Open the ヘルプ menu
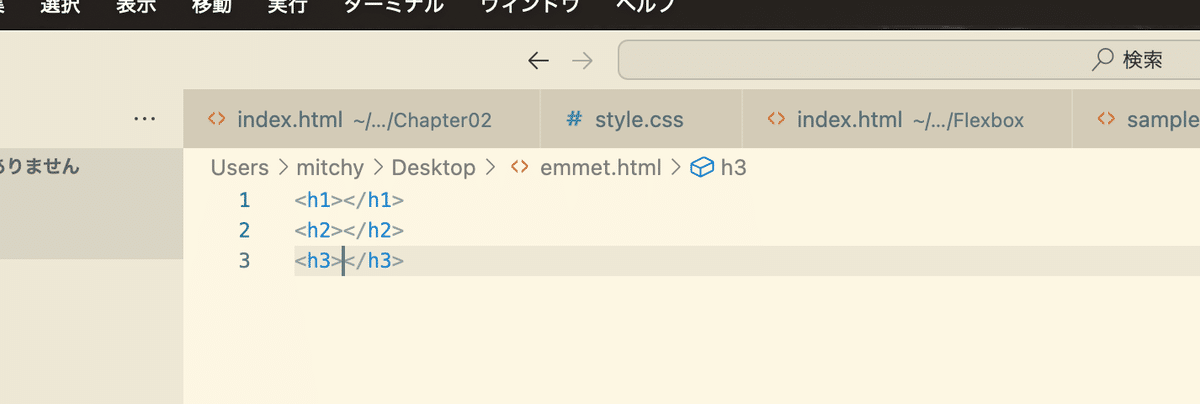 [x=646, y=8]
